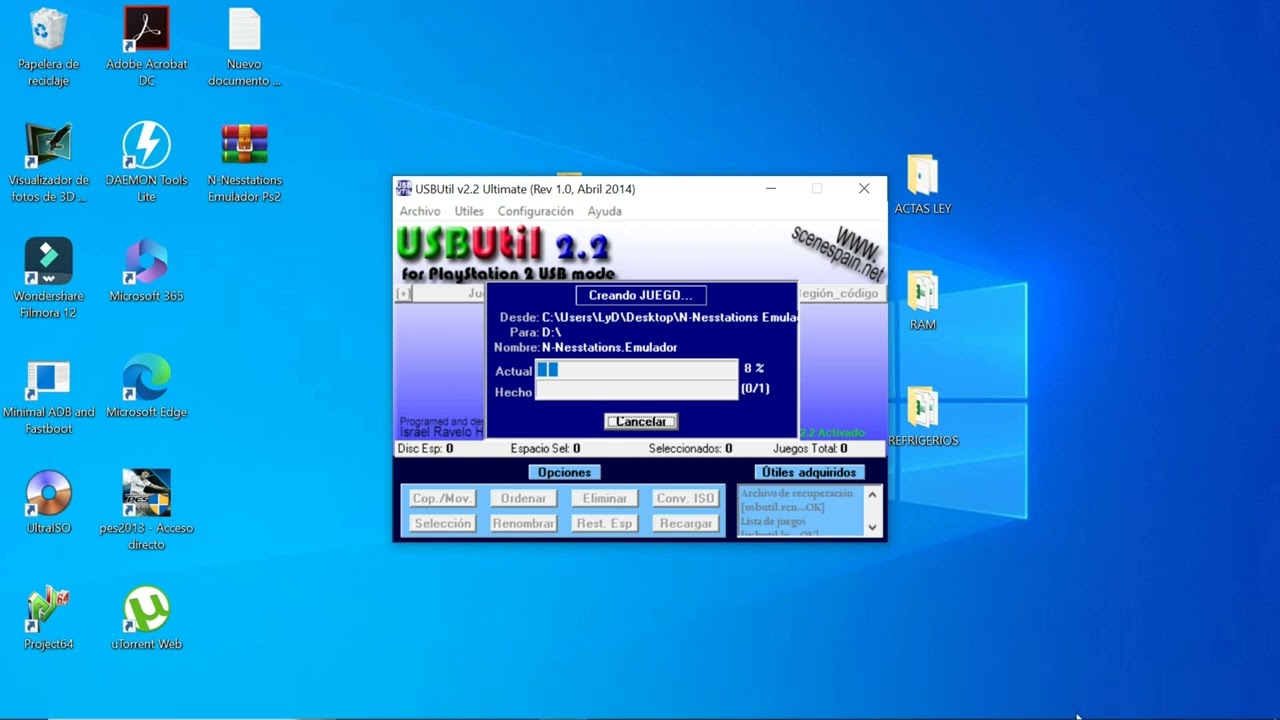Click the Eliminar button
The width and height of the screenshot is (1280, 720).
pyautogui.click(x=604, y=498)
